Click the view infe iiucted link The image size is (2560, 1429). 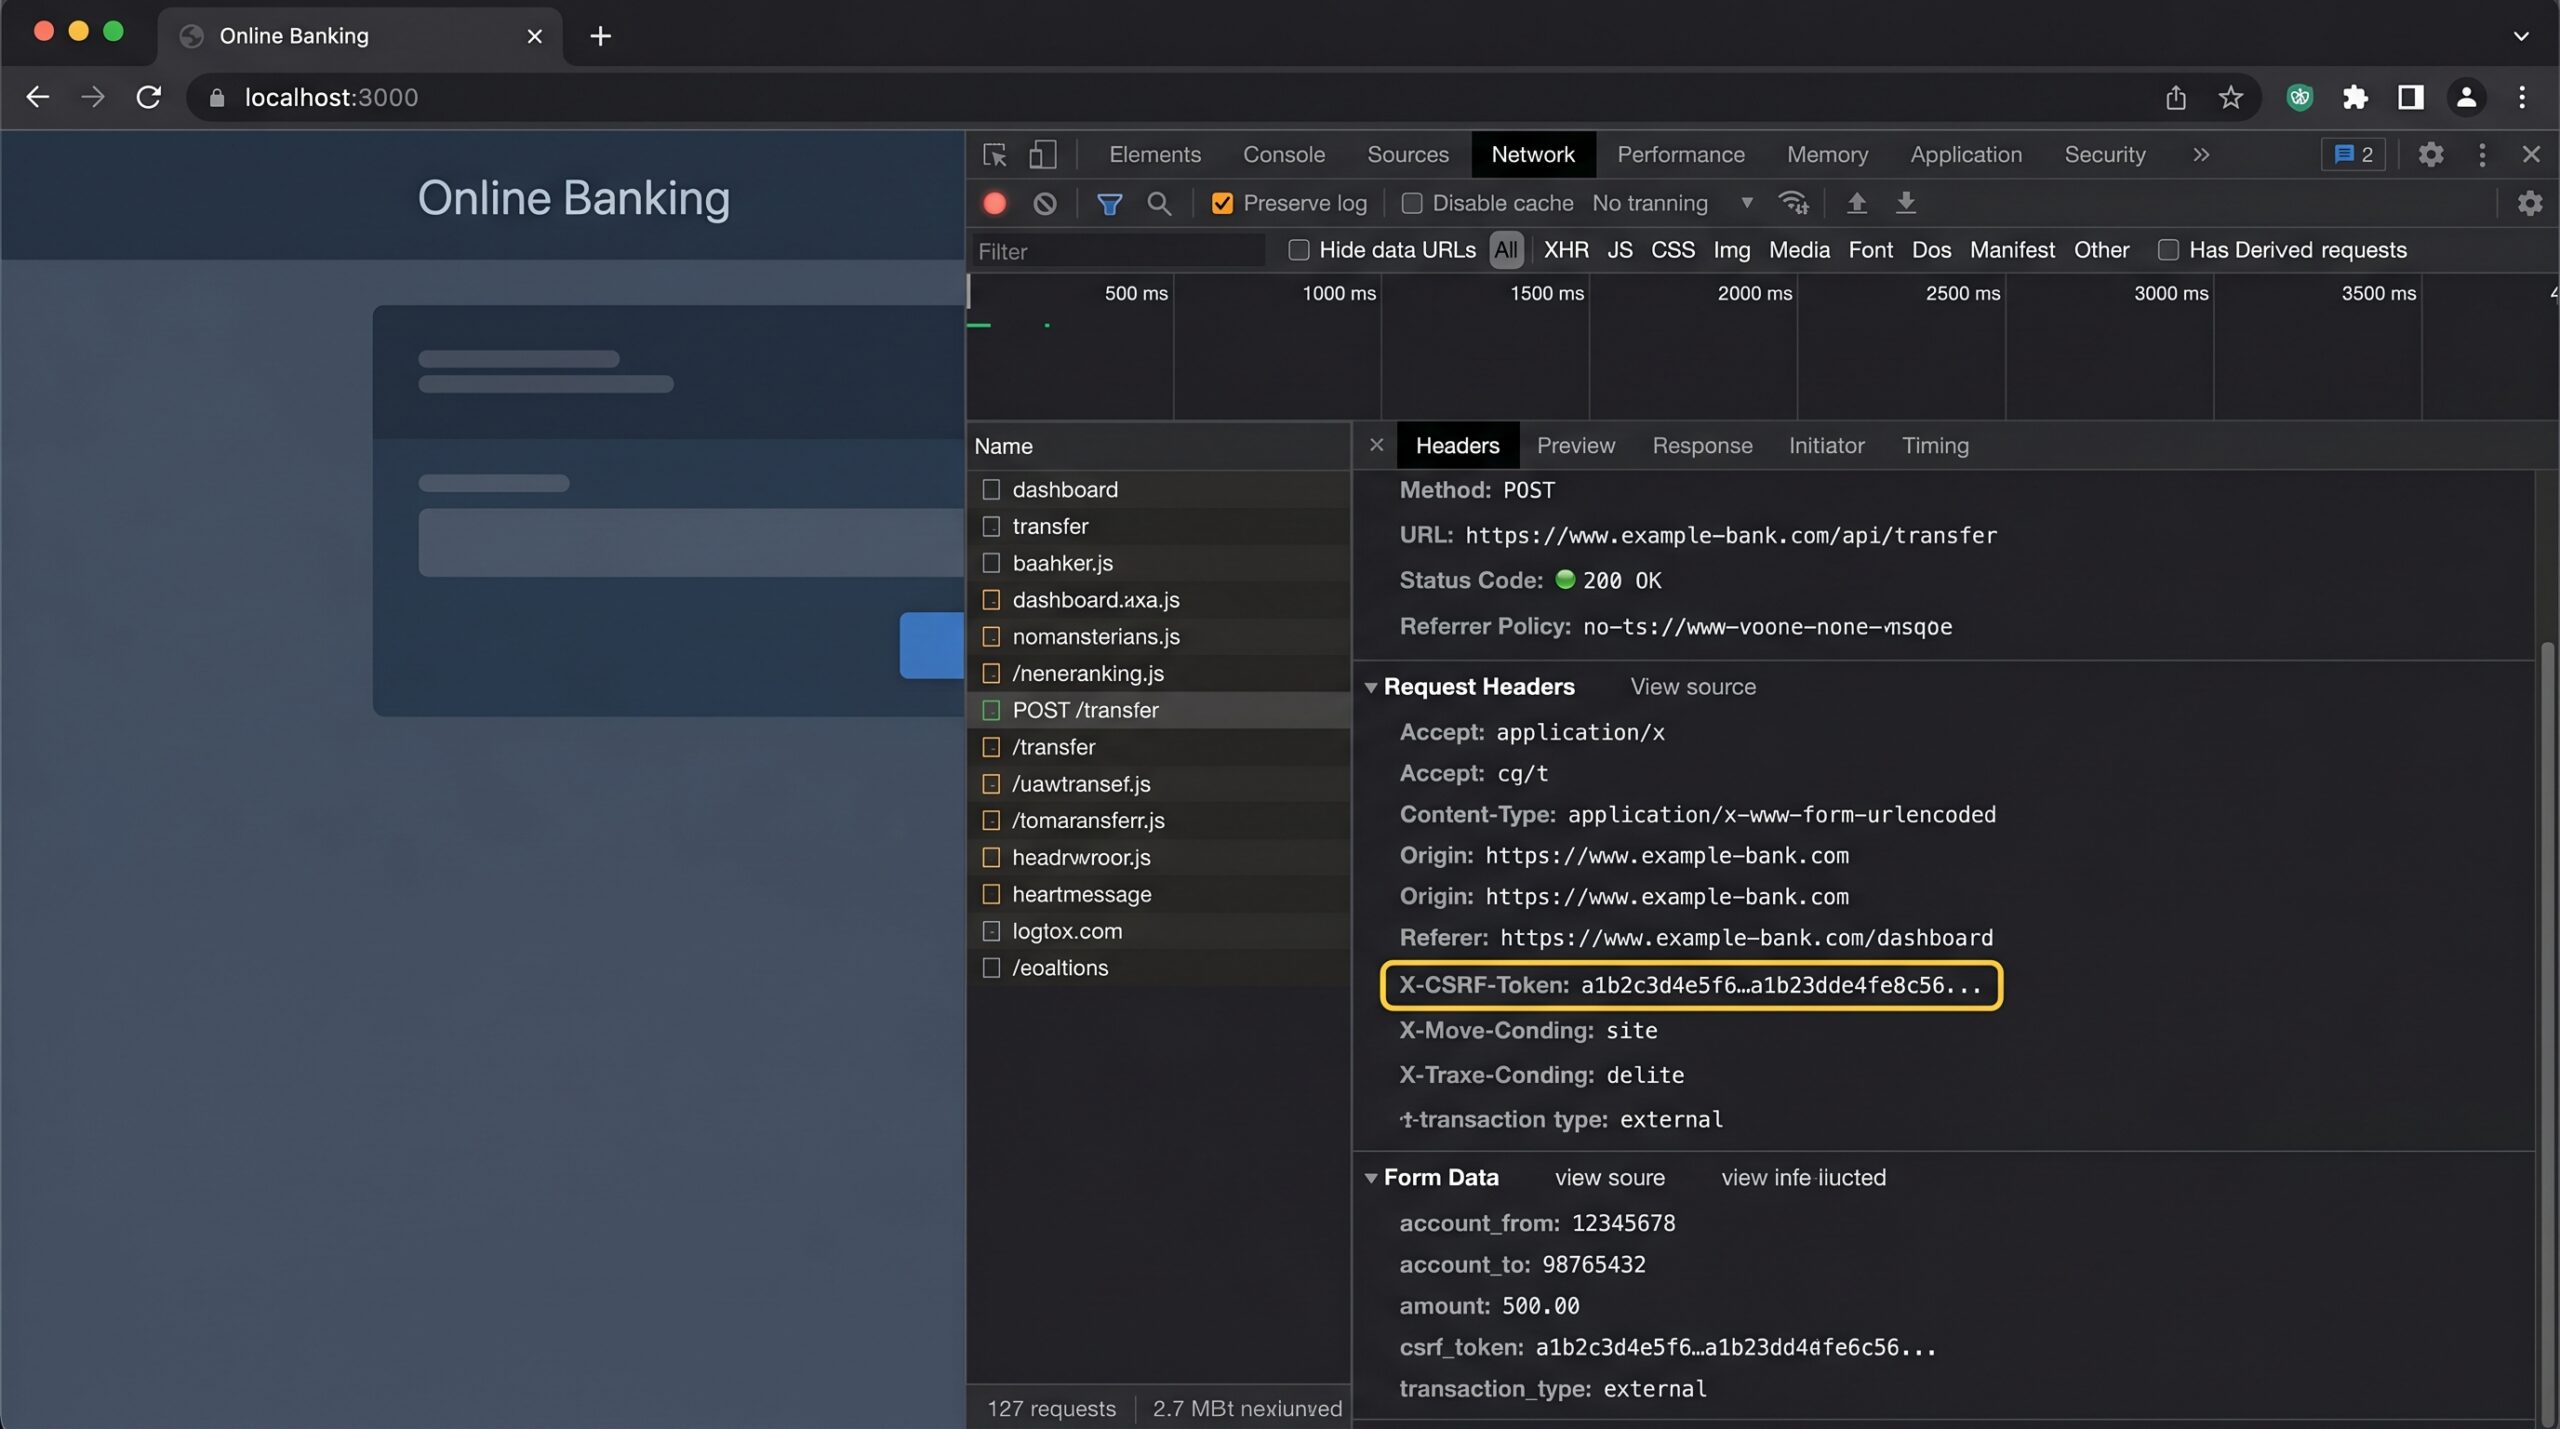coord(1803,1178)
